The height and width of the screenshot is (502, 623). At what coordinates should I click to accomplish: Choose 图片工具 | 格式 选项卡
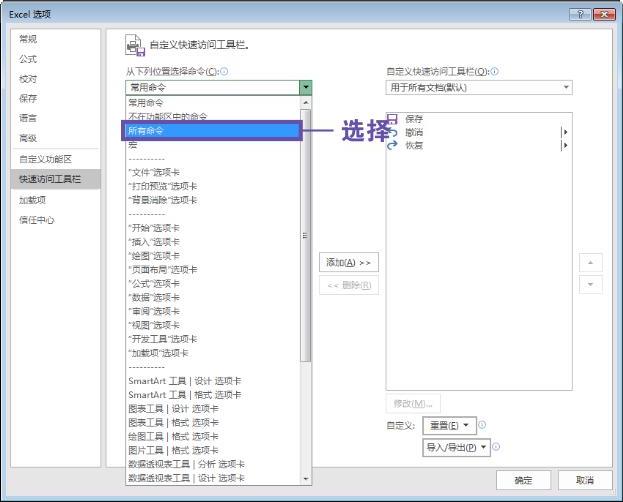[213, 450]
